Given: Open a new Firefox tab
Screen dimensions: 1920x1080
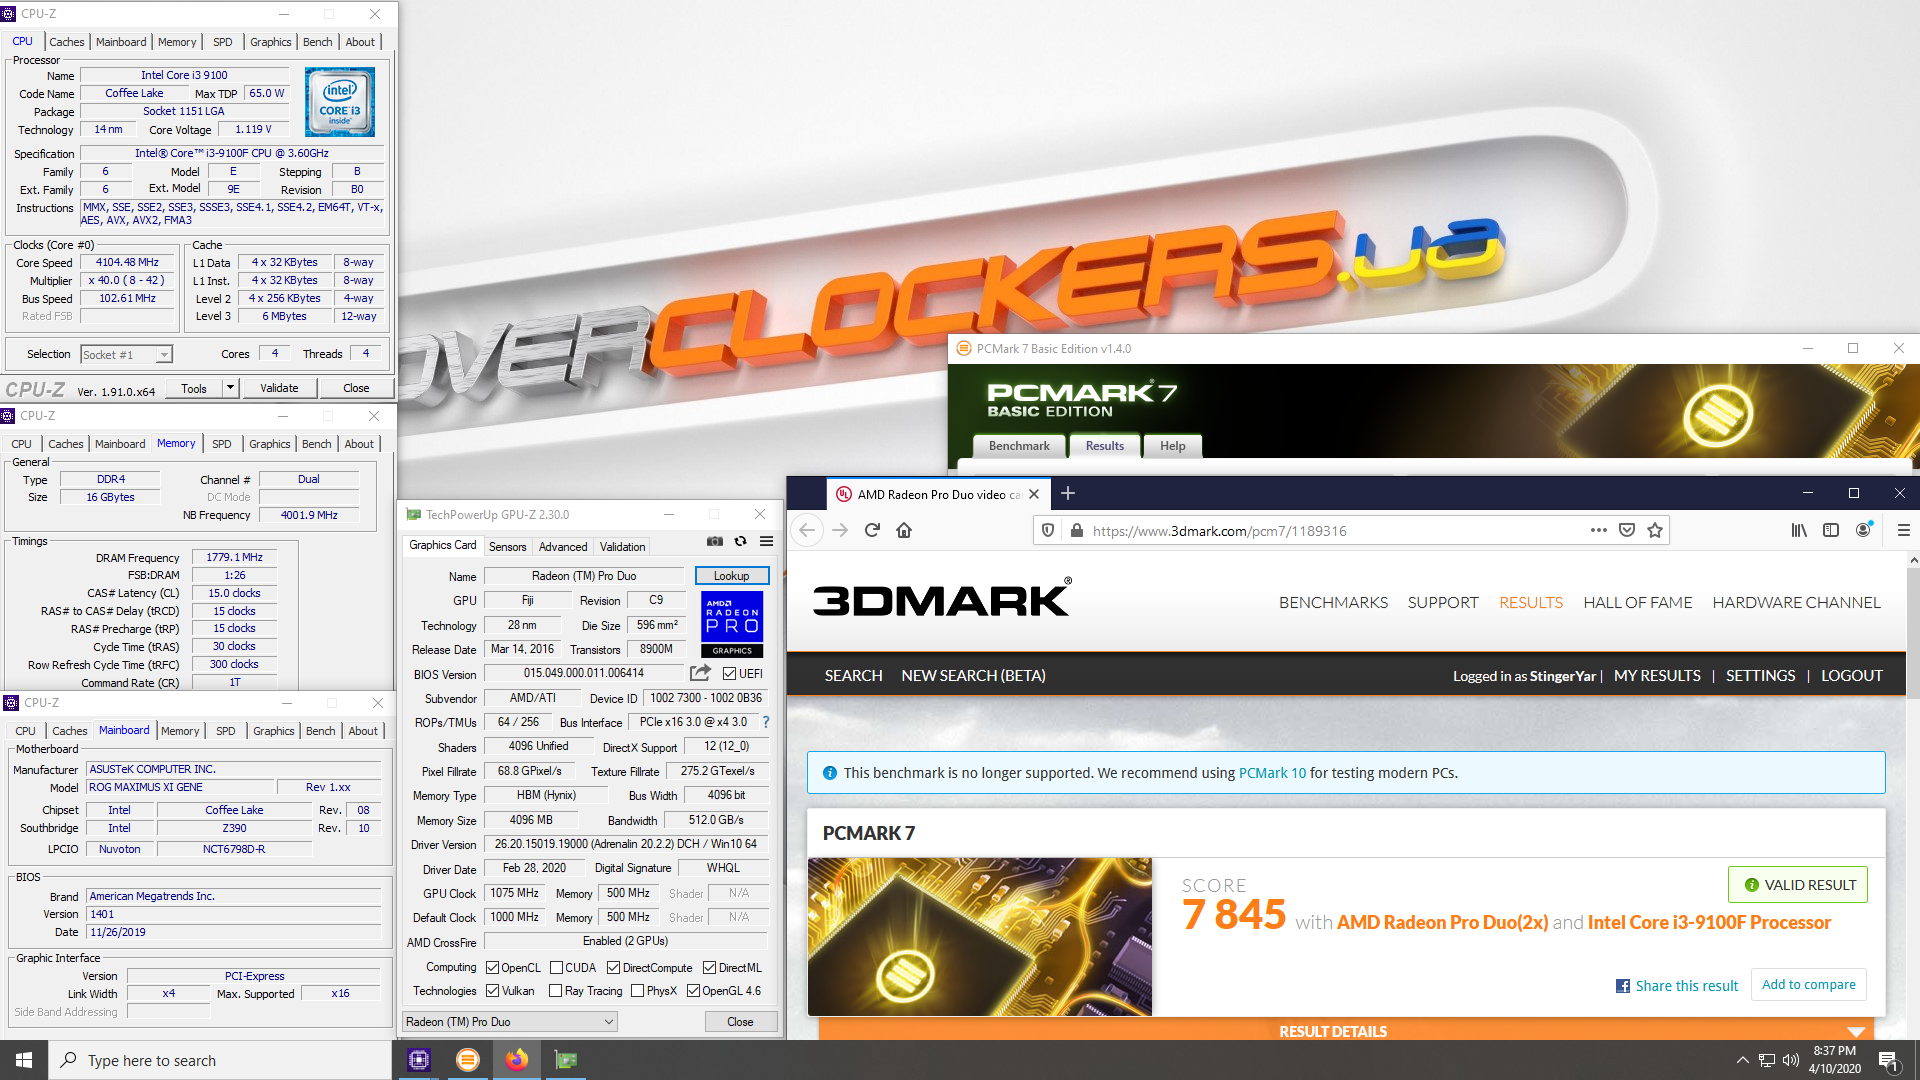Looking at the screenshot, I should coord(1068,493).
